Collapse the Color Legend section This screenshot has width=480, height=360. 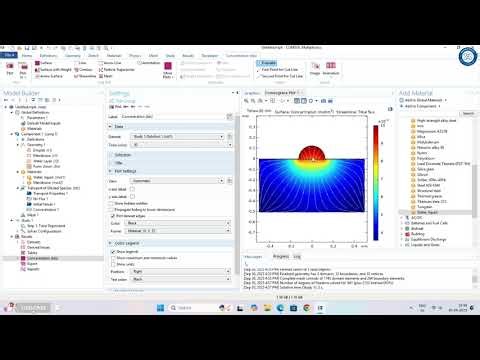(x=110, y=243)
